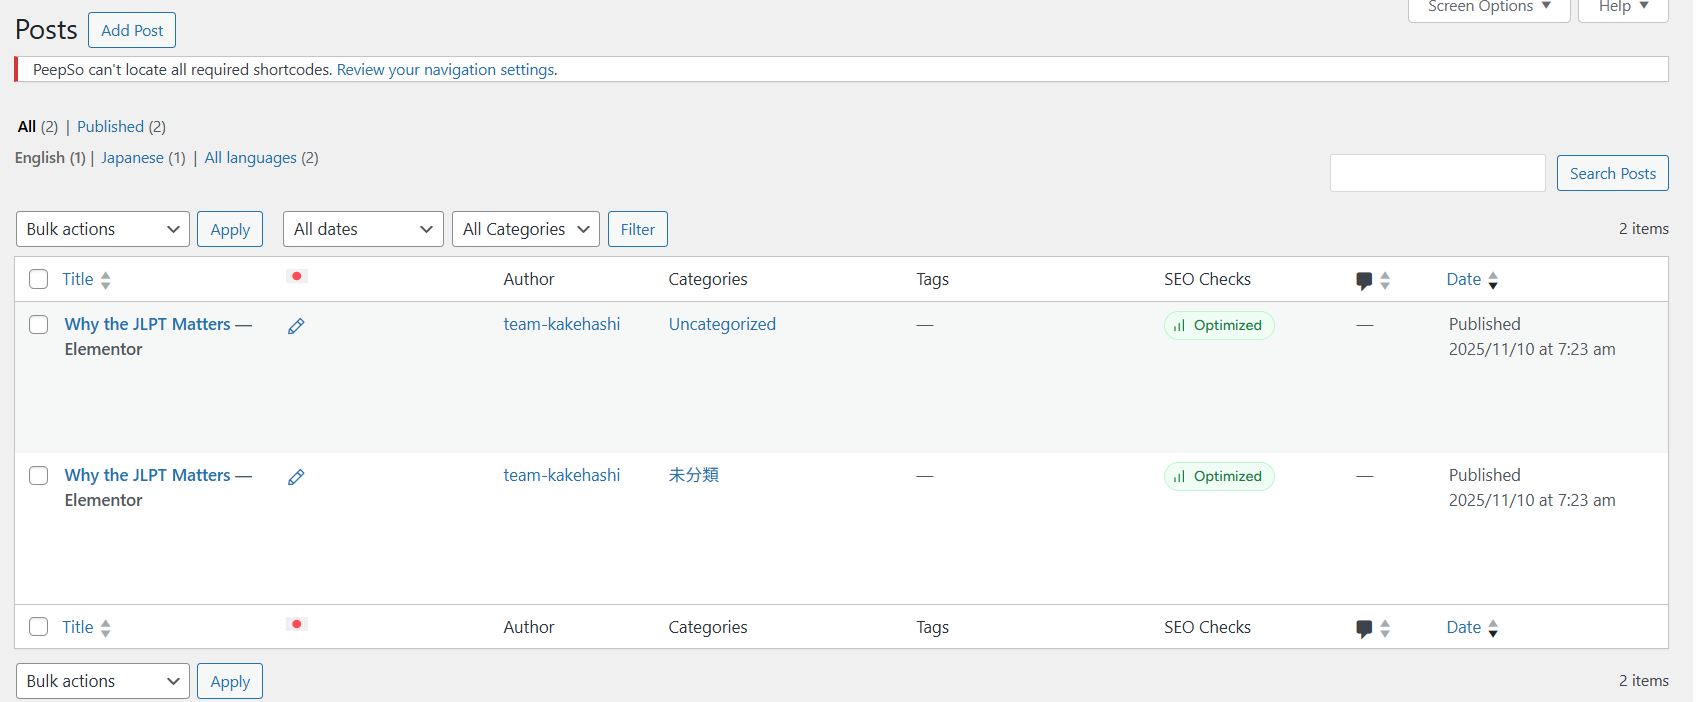Click the Japanese flag icon in top header
The height and width of the screenshot is (702, 1696).
(296, 276)
